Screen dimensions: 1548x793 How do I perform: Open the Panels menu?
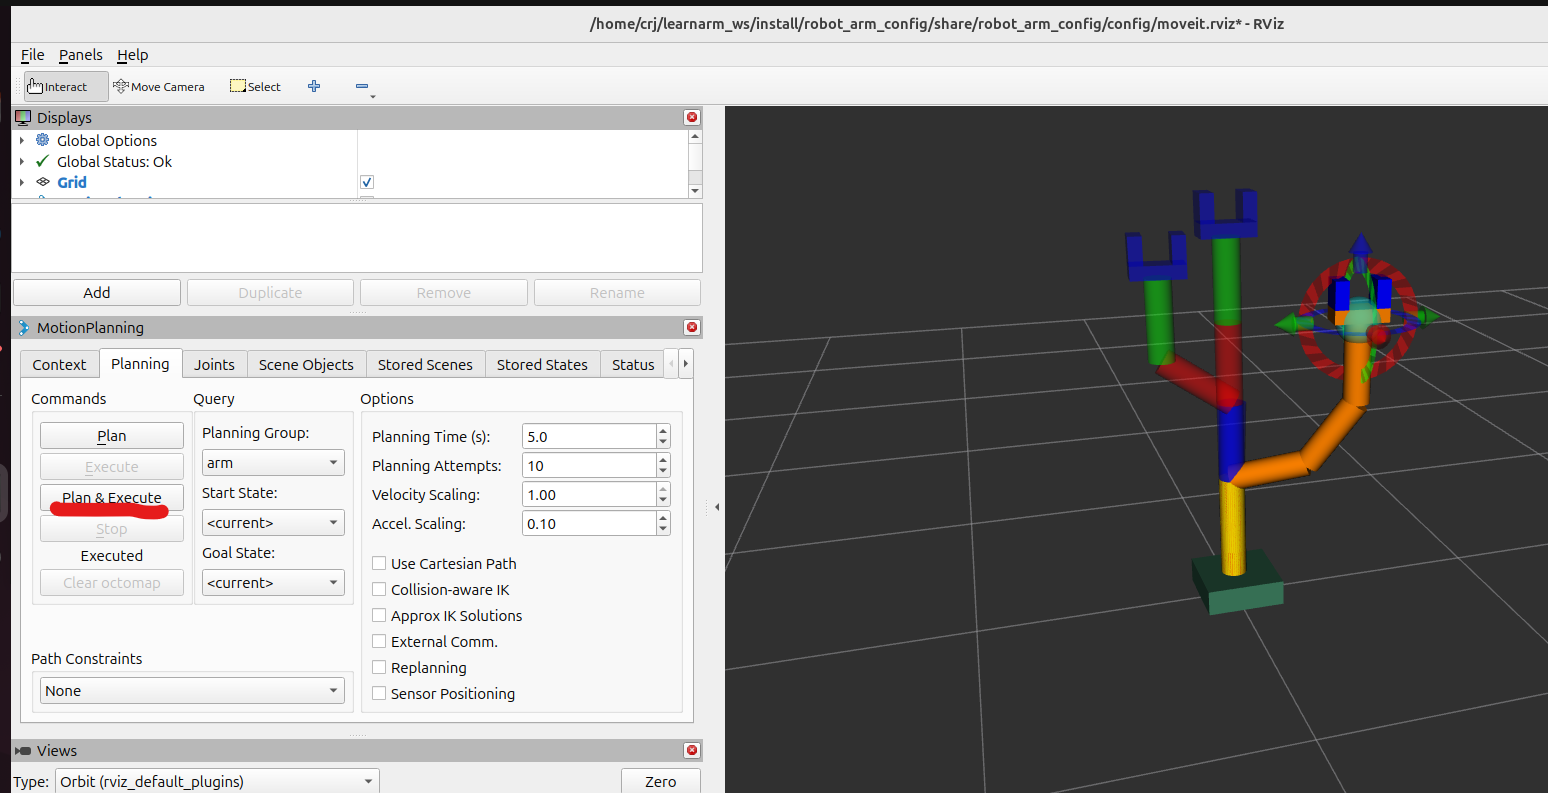point(81,55)
